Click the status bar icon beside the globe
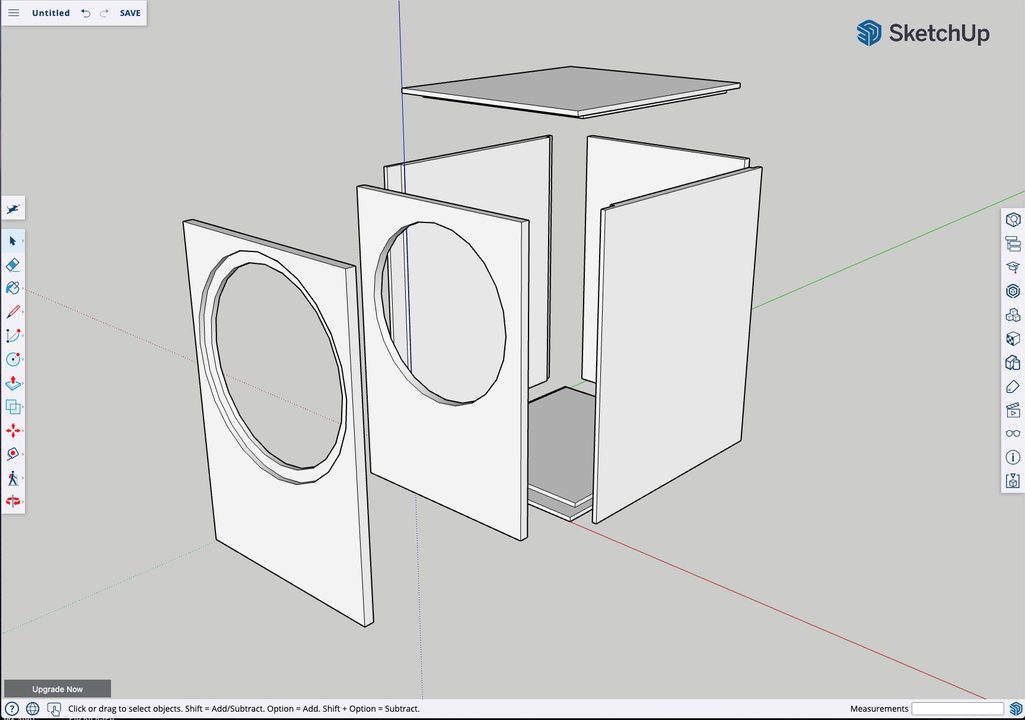 click(x=54, y=709)
